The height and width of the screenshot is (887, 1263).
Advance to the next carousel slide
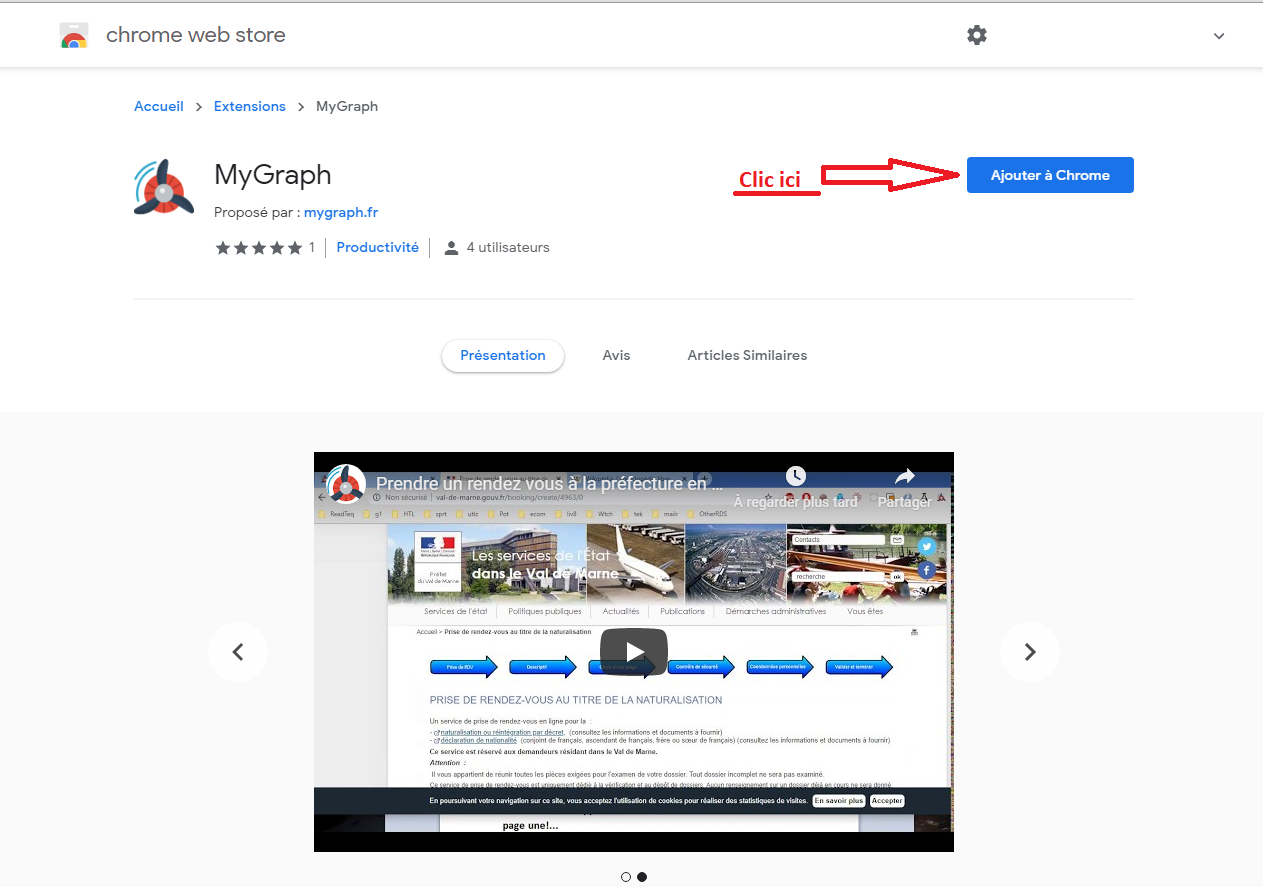1030,652
